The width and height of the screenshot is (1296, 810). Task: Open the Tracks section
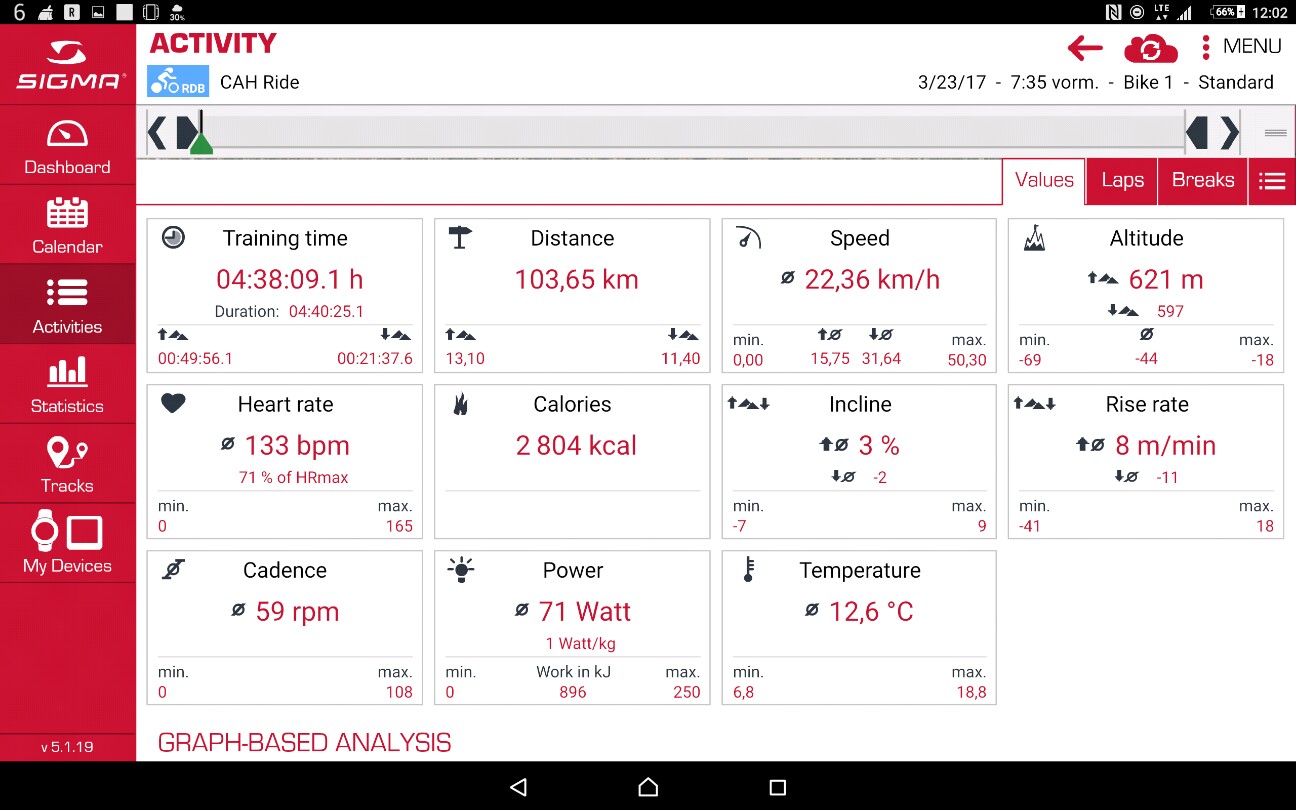tap(67, 464)
